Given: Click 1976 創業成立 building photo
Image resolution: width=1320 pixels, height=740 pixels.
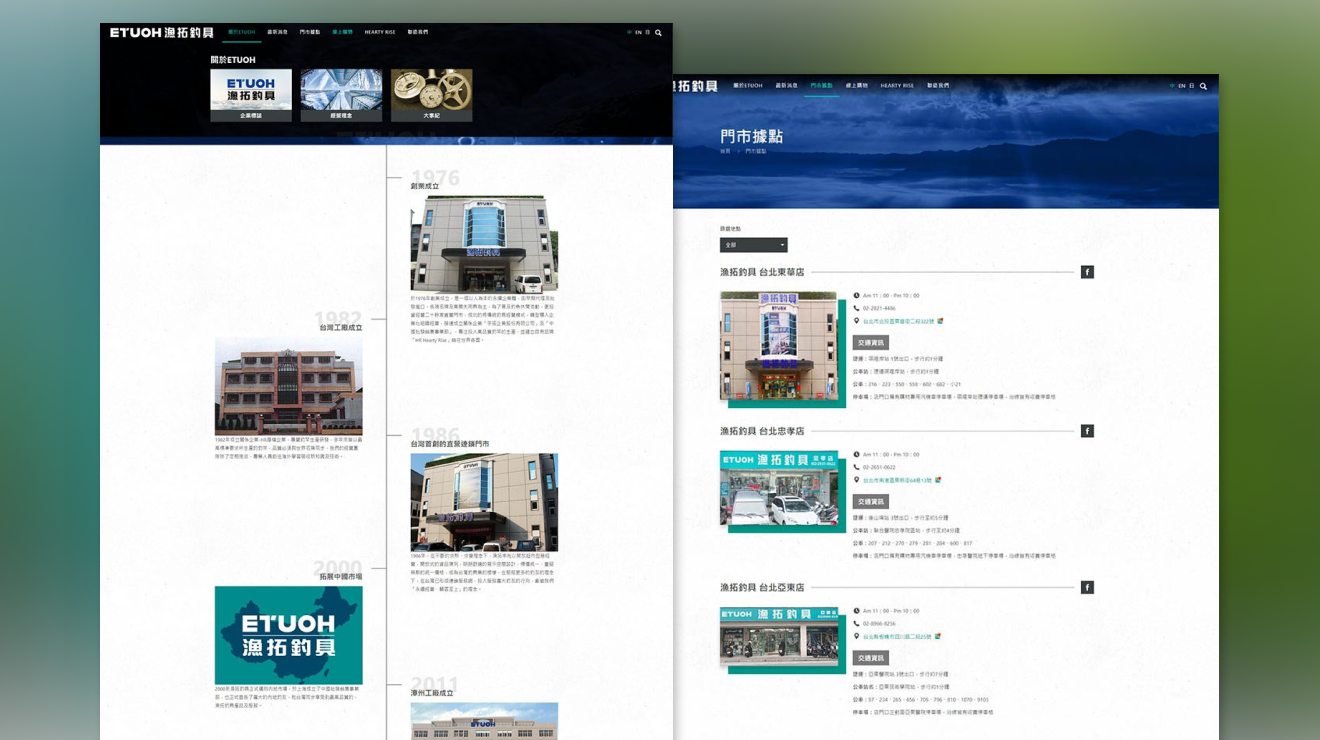Looking at the screenshot, I should [484, 243].
